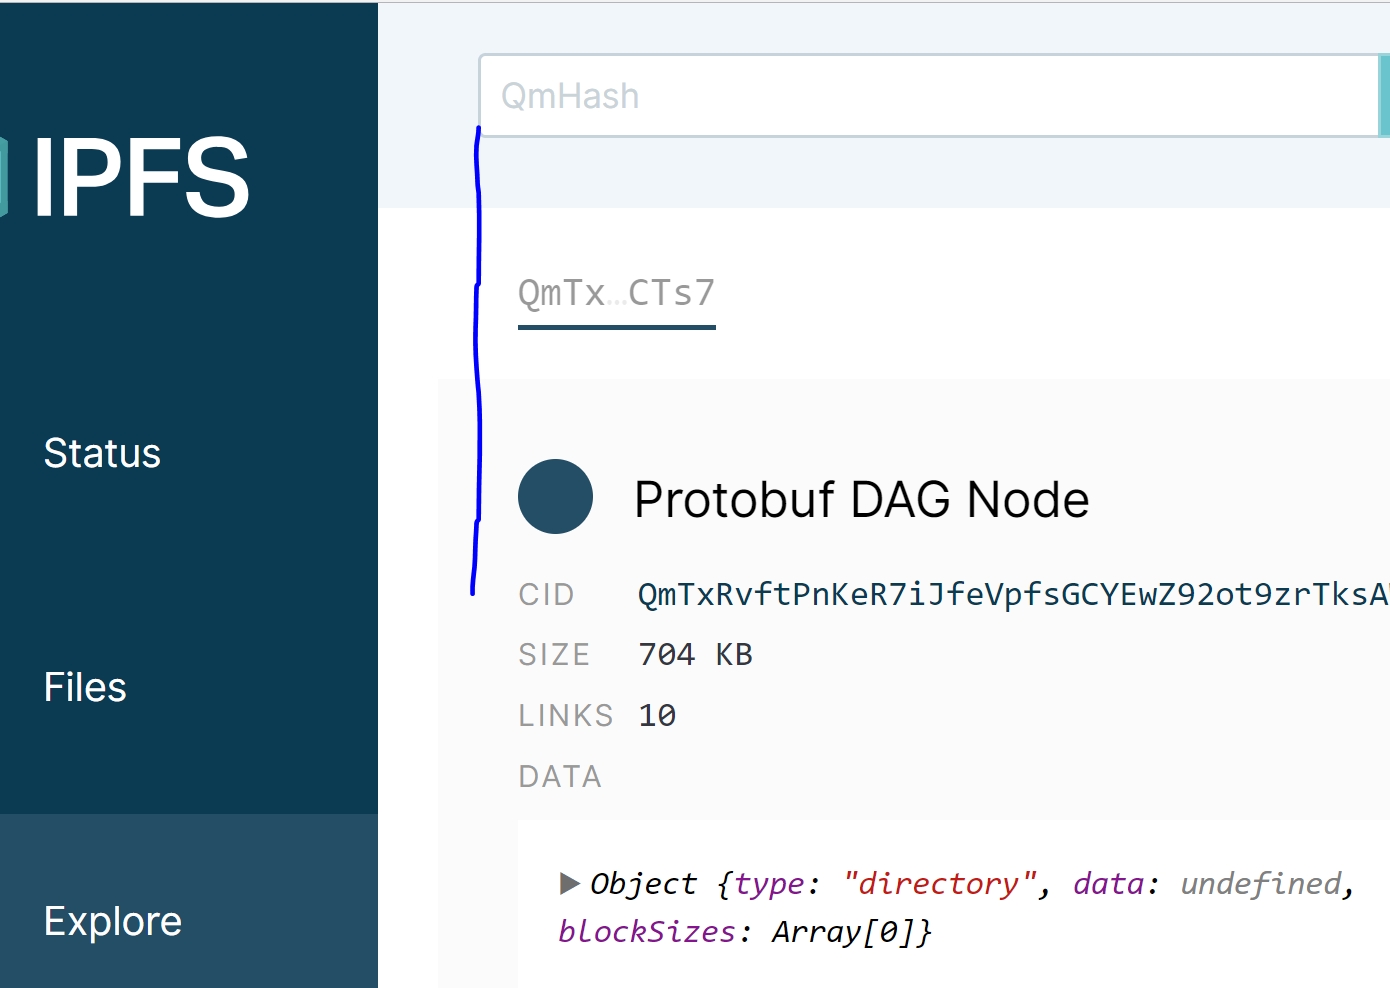Toggle the LINKS count value 10
Image resolution: width=1390 pixels, height=988 pixels.
(656, 715)
